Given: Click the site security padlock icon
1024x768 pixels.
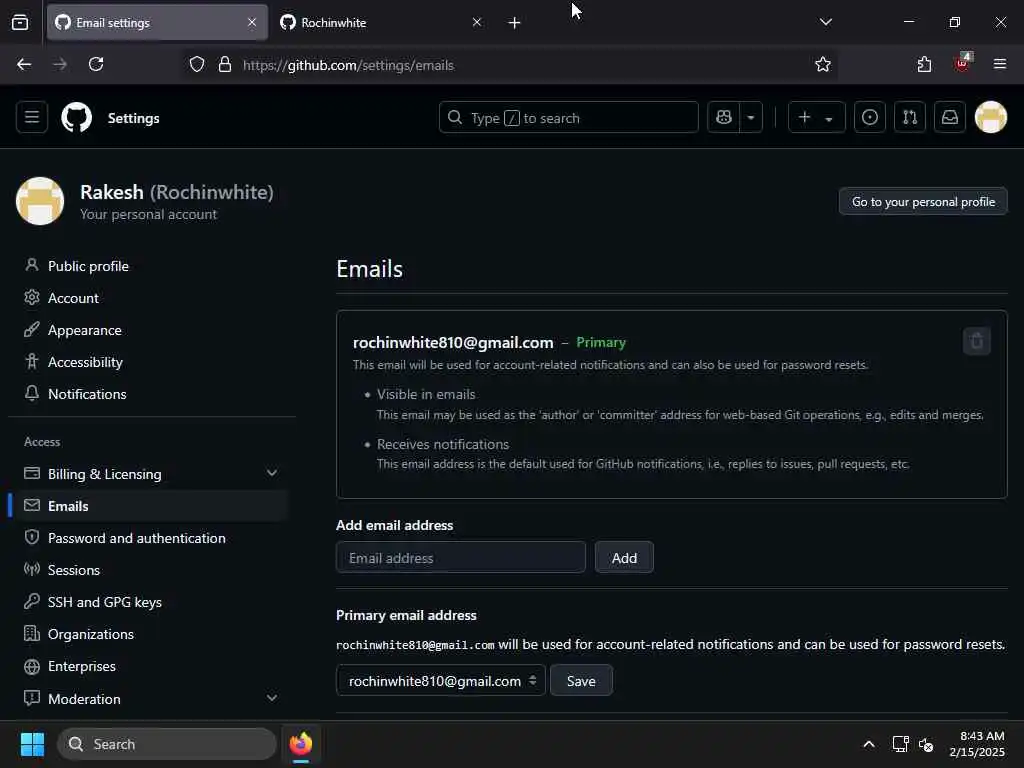Looking at the screenshot, I should (x=225, y=64).
